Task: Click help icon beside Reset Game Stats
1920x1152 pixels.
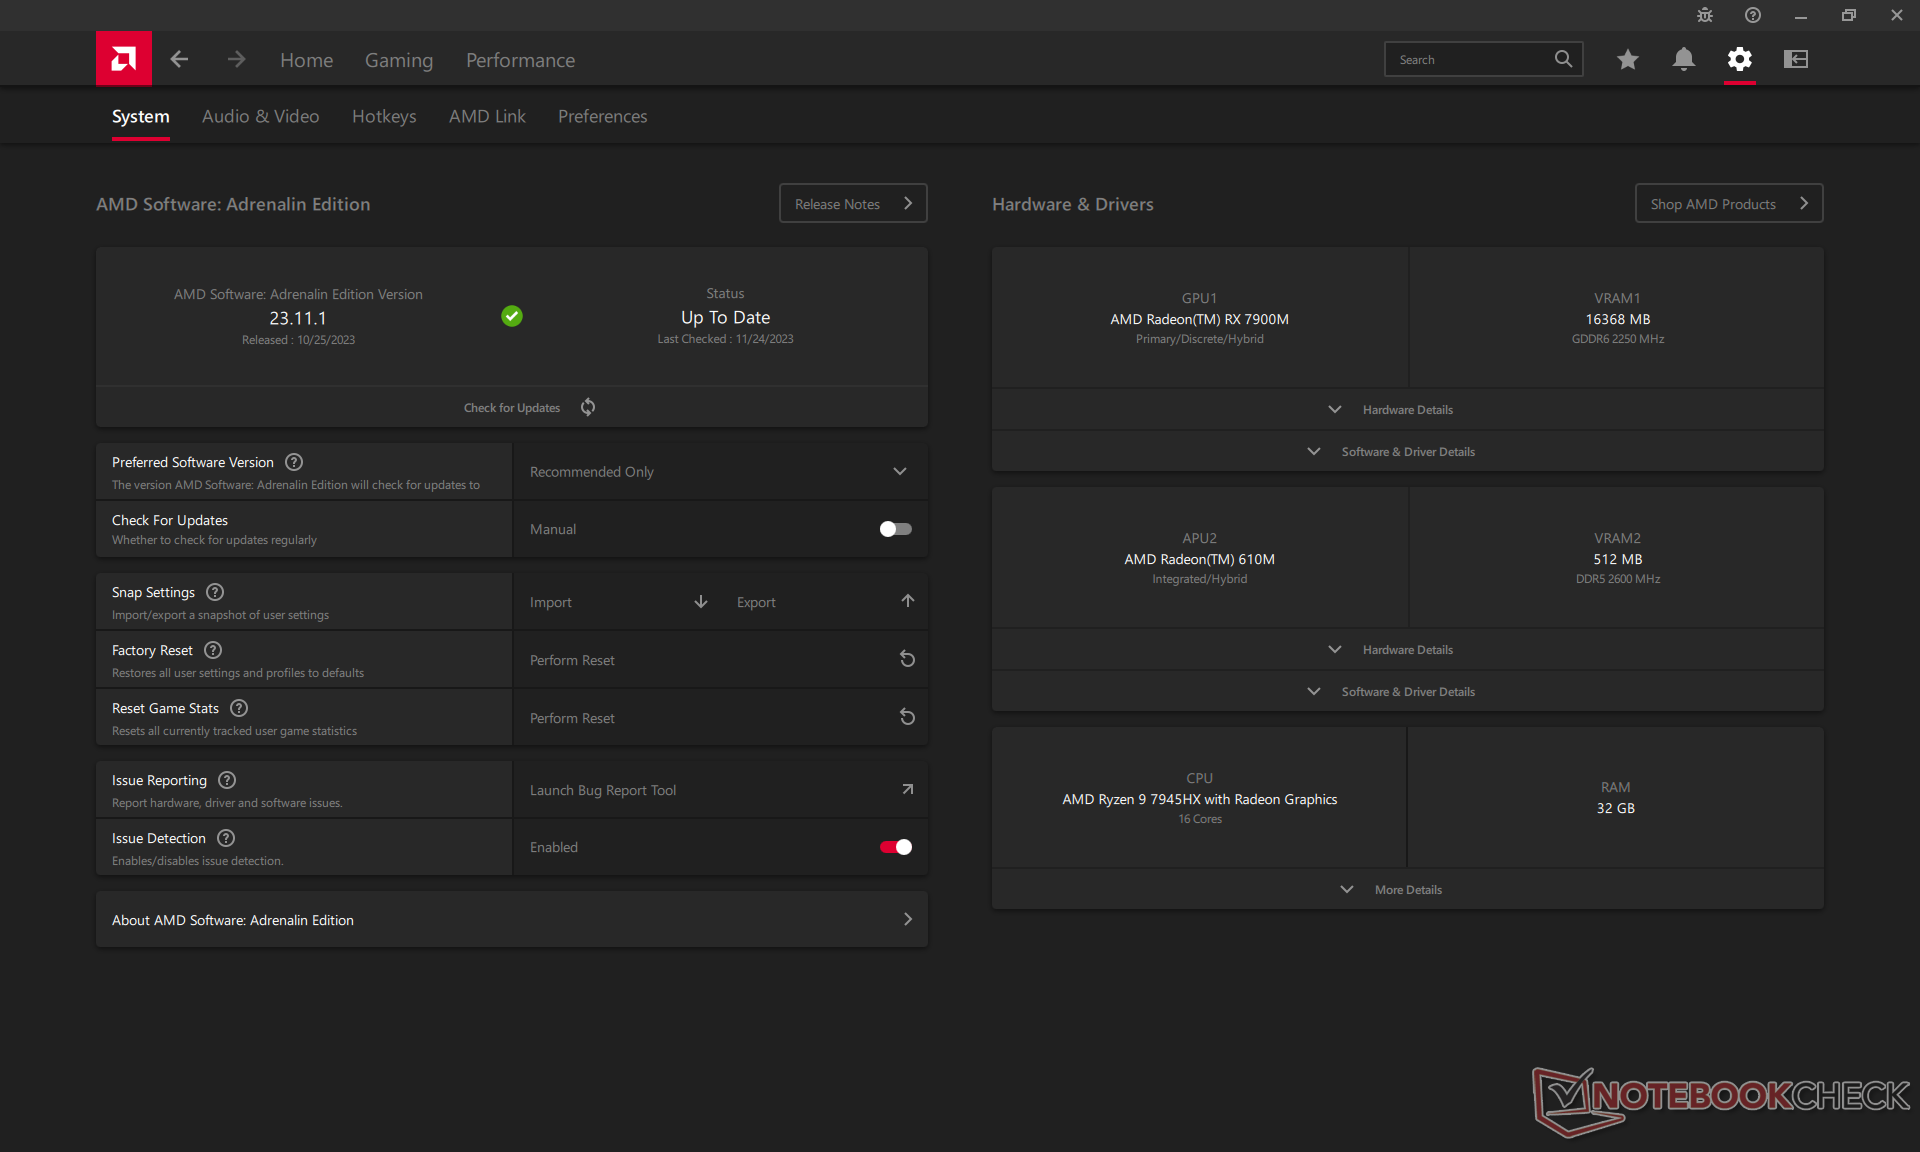Action: 239,708
